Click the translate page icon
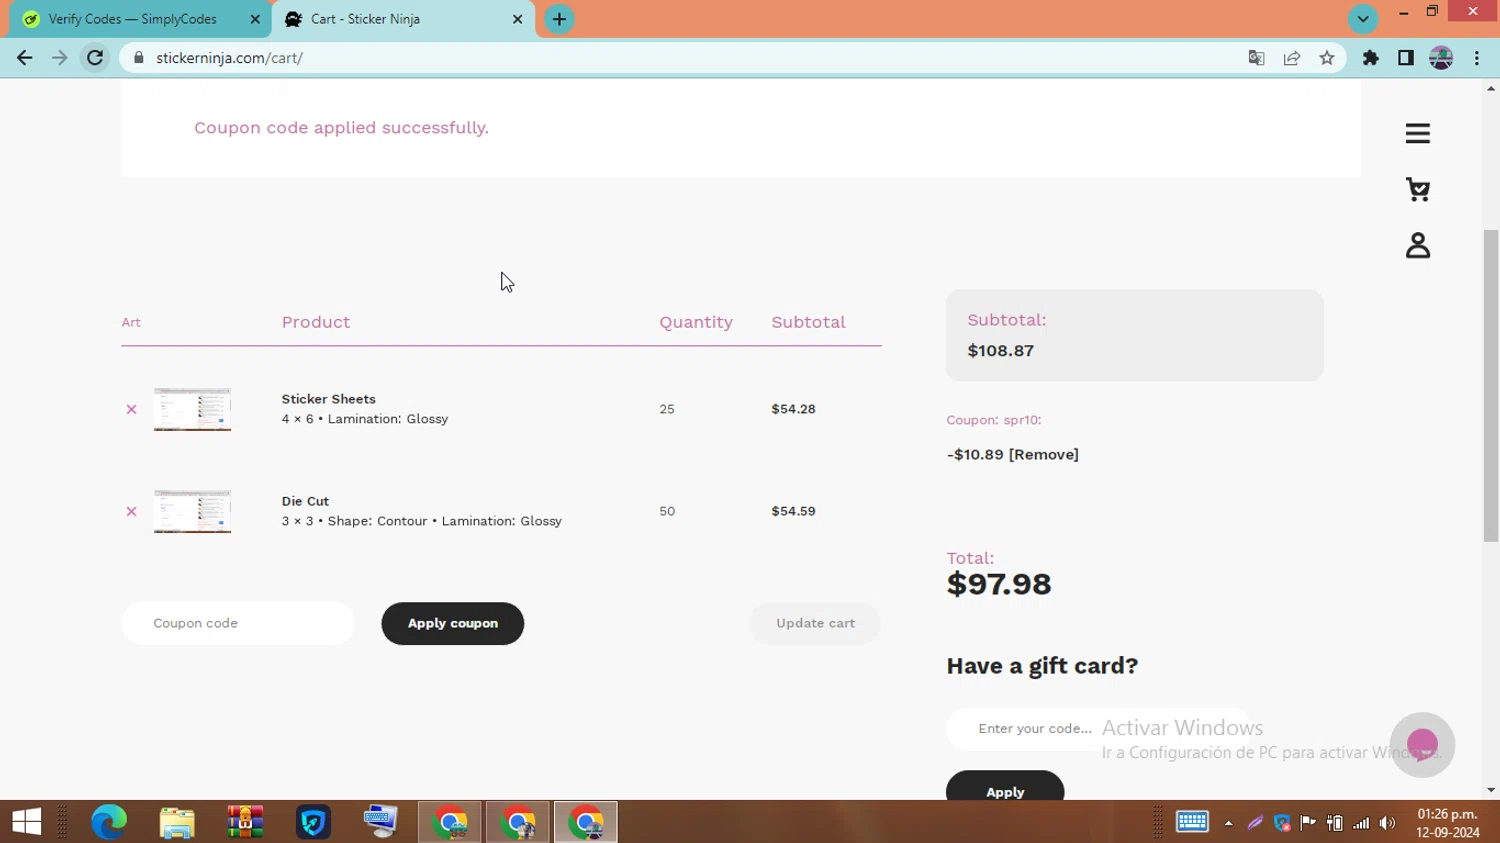 point(1257,58)
